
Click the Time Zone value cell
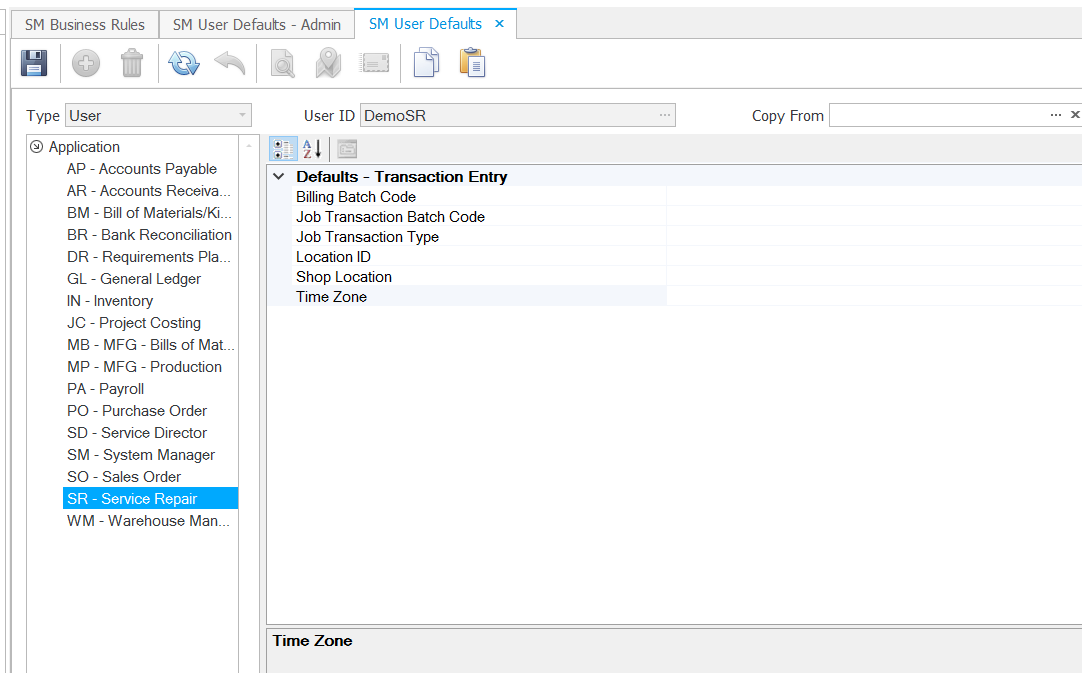coord(872,297)
